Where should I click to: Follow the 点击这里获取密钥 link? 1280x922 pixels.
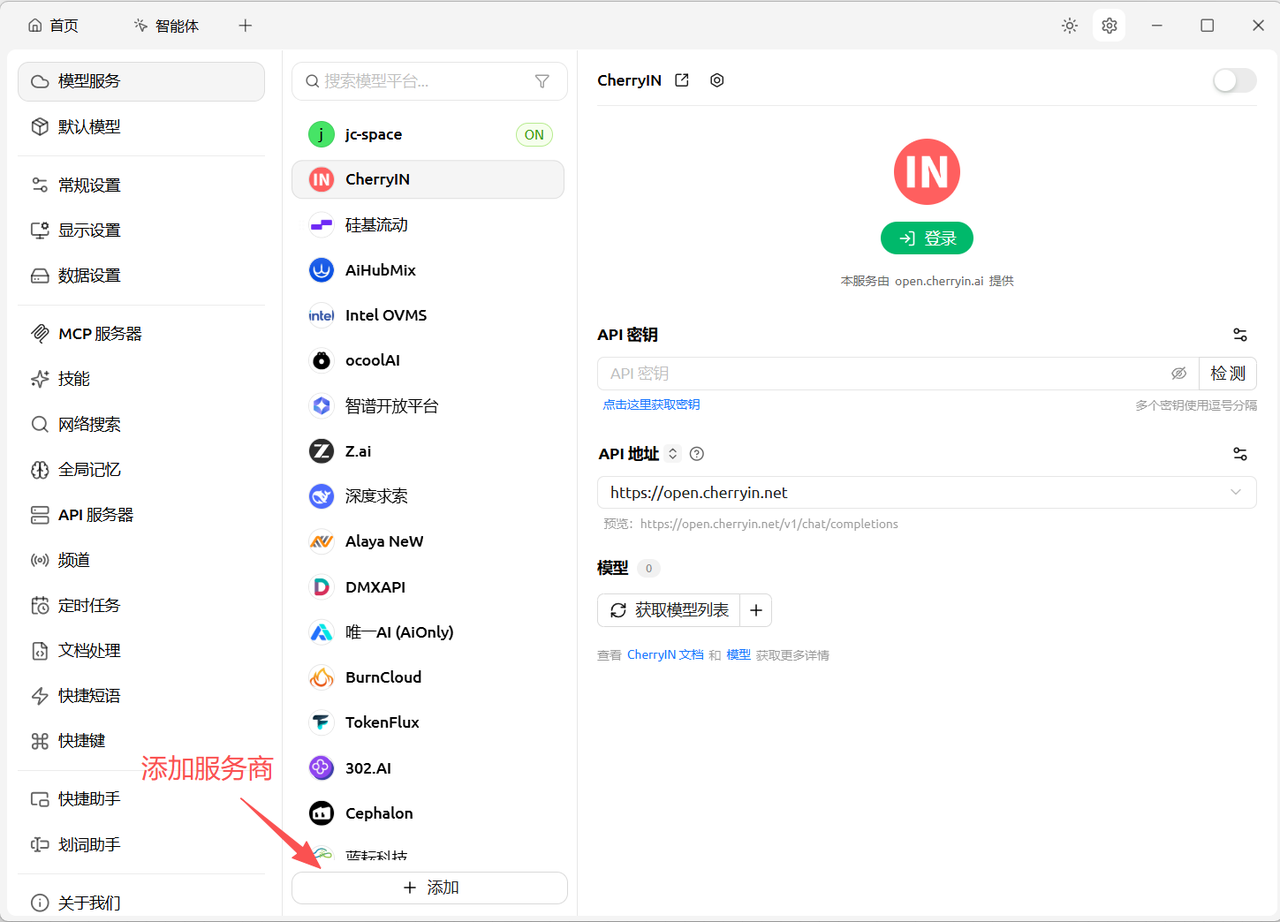(x=651, y=404)
